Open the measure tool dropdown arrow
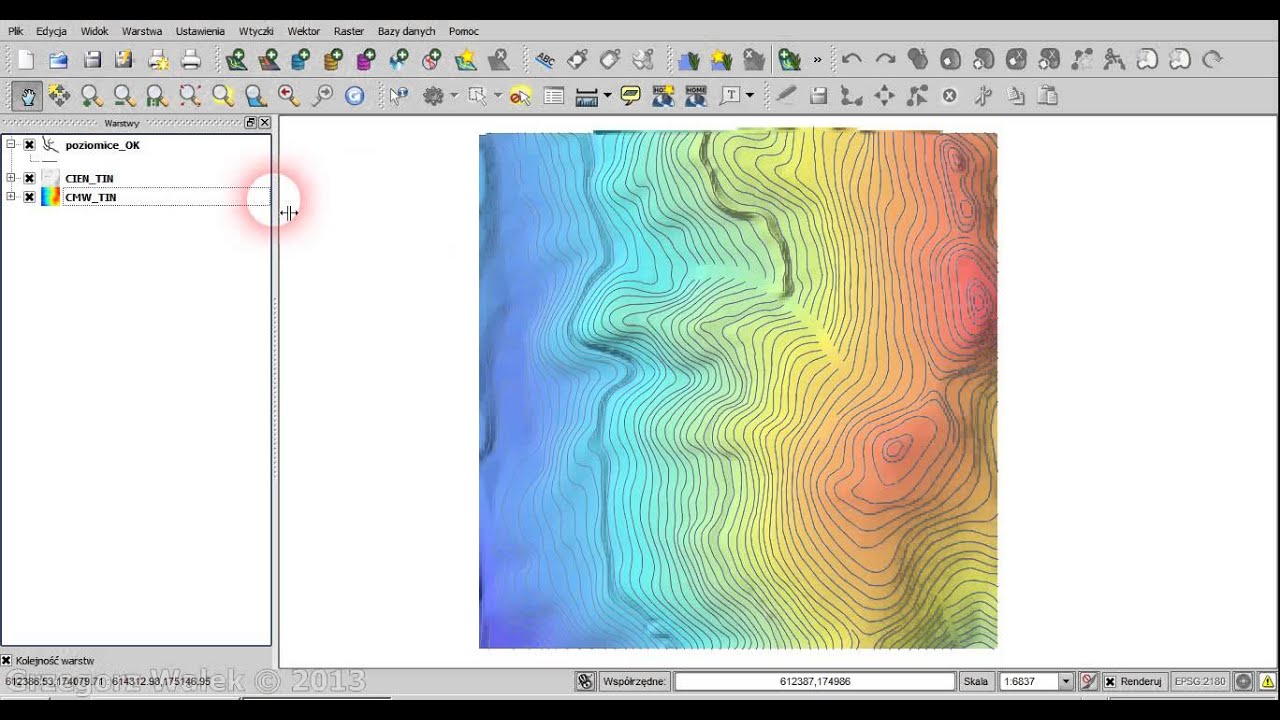The width and height of the screenshot is (1280, 720). [606, 96]
